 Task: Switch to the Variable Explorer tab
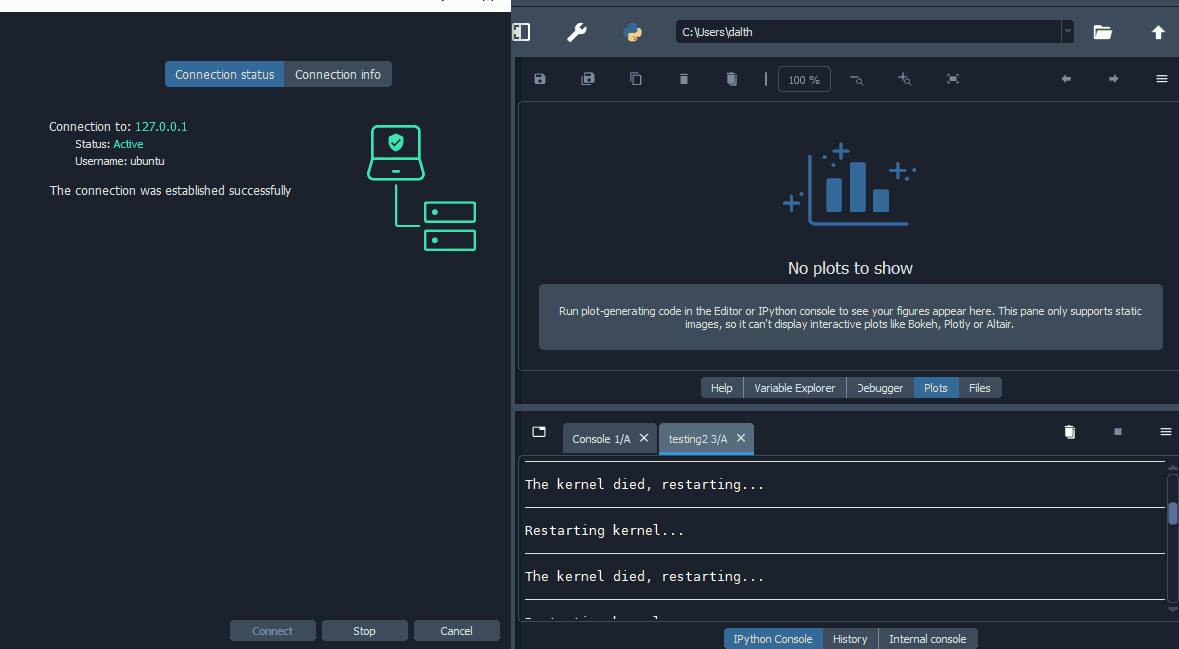[794, 387]
